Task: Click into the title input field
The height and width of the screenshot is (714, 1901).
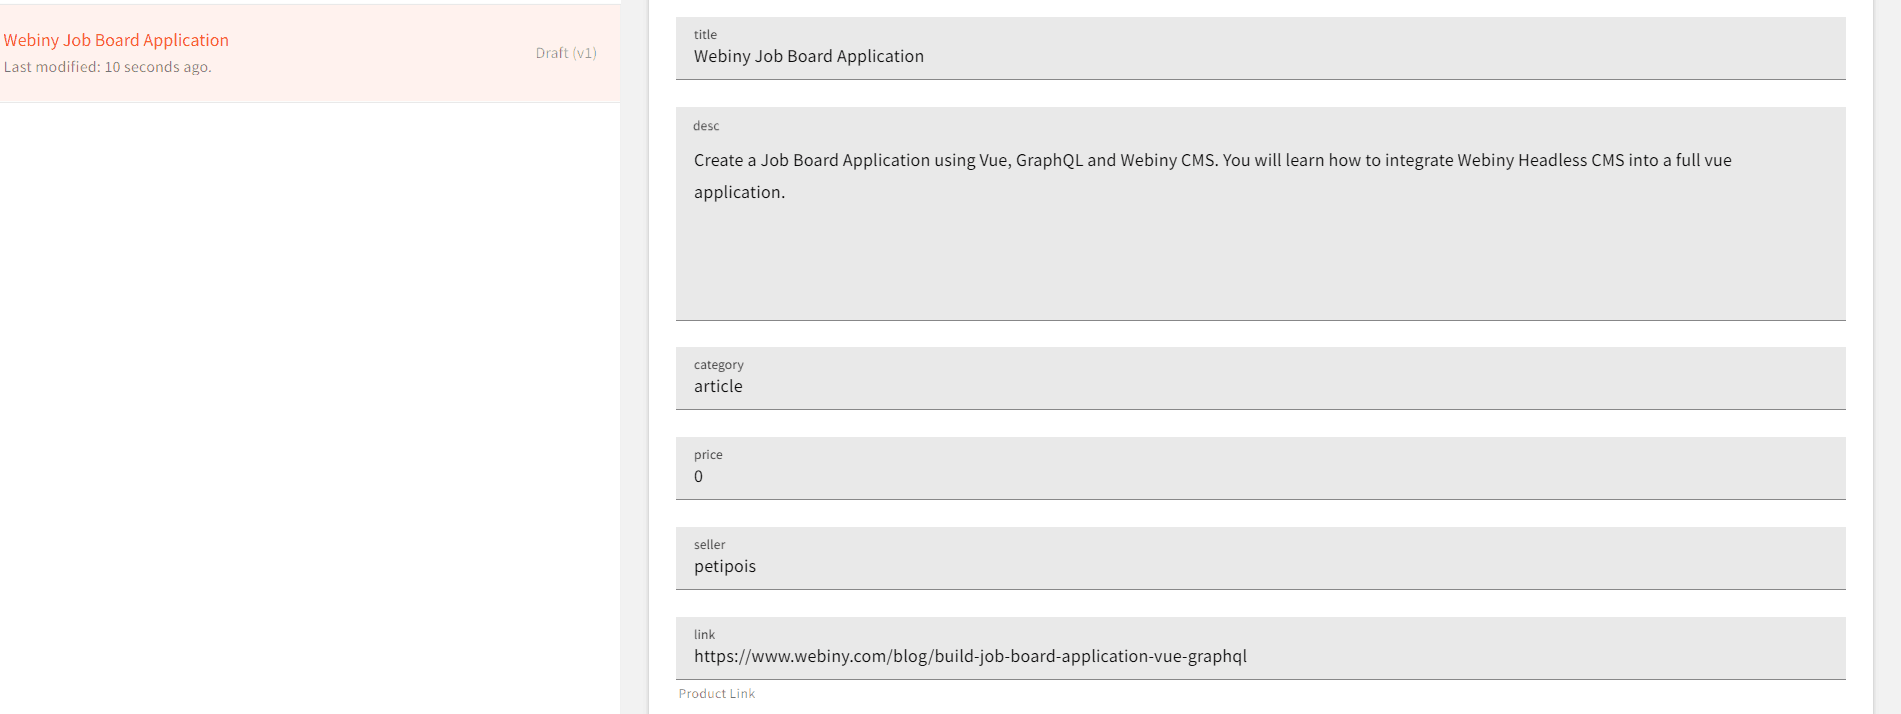Action: coord(1100,56)
